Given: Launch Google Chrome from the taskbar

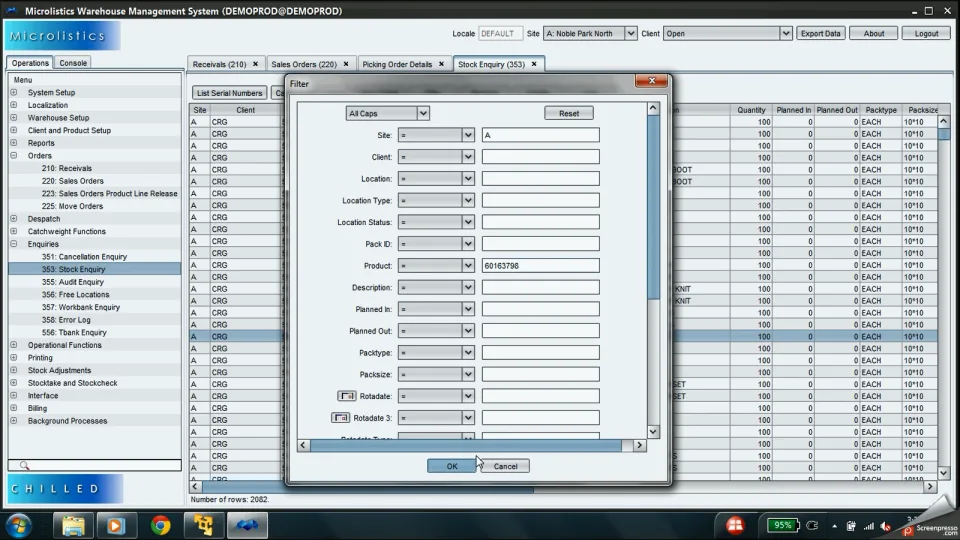Looking at the screenshot, I should point(160,525).
